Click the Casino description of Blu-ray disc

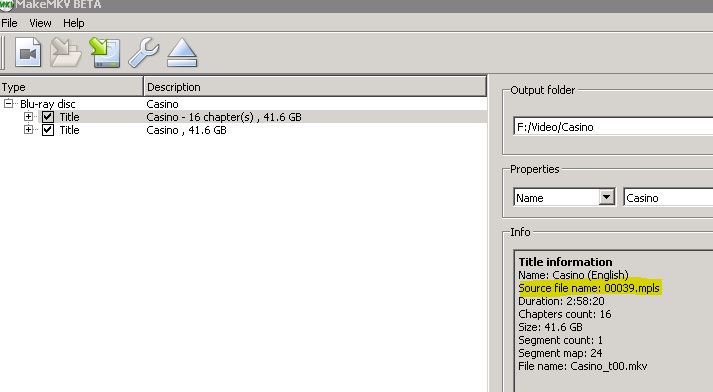pos(162,104)
